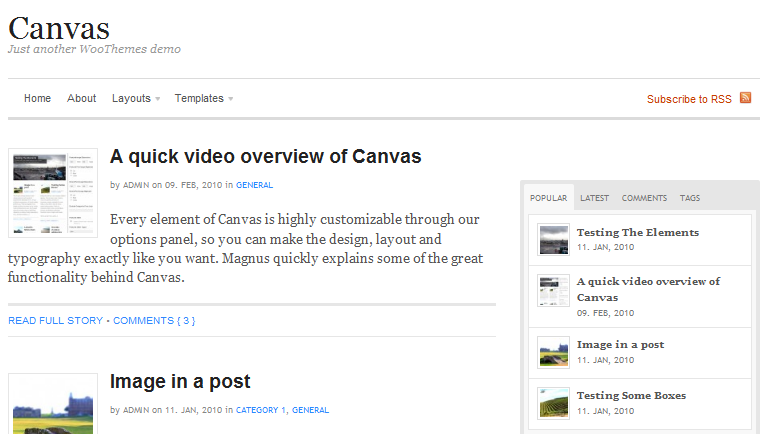Screen dimensions: 762x434
Task: Open the About page
Action: [82, 98]
